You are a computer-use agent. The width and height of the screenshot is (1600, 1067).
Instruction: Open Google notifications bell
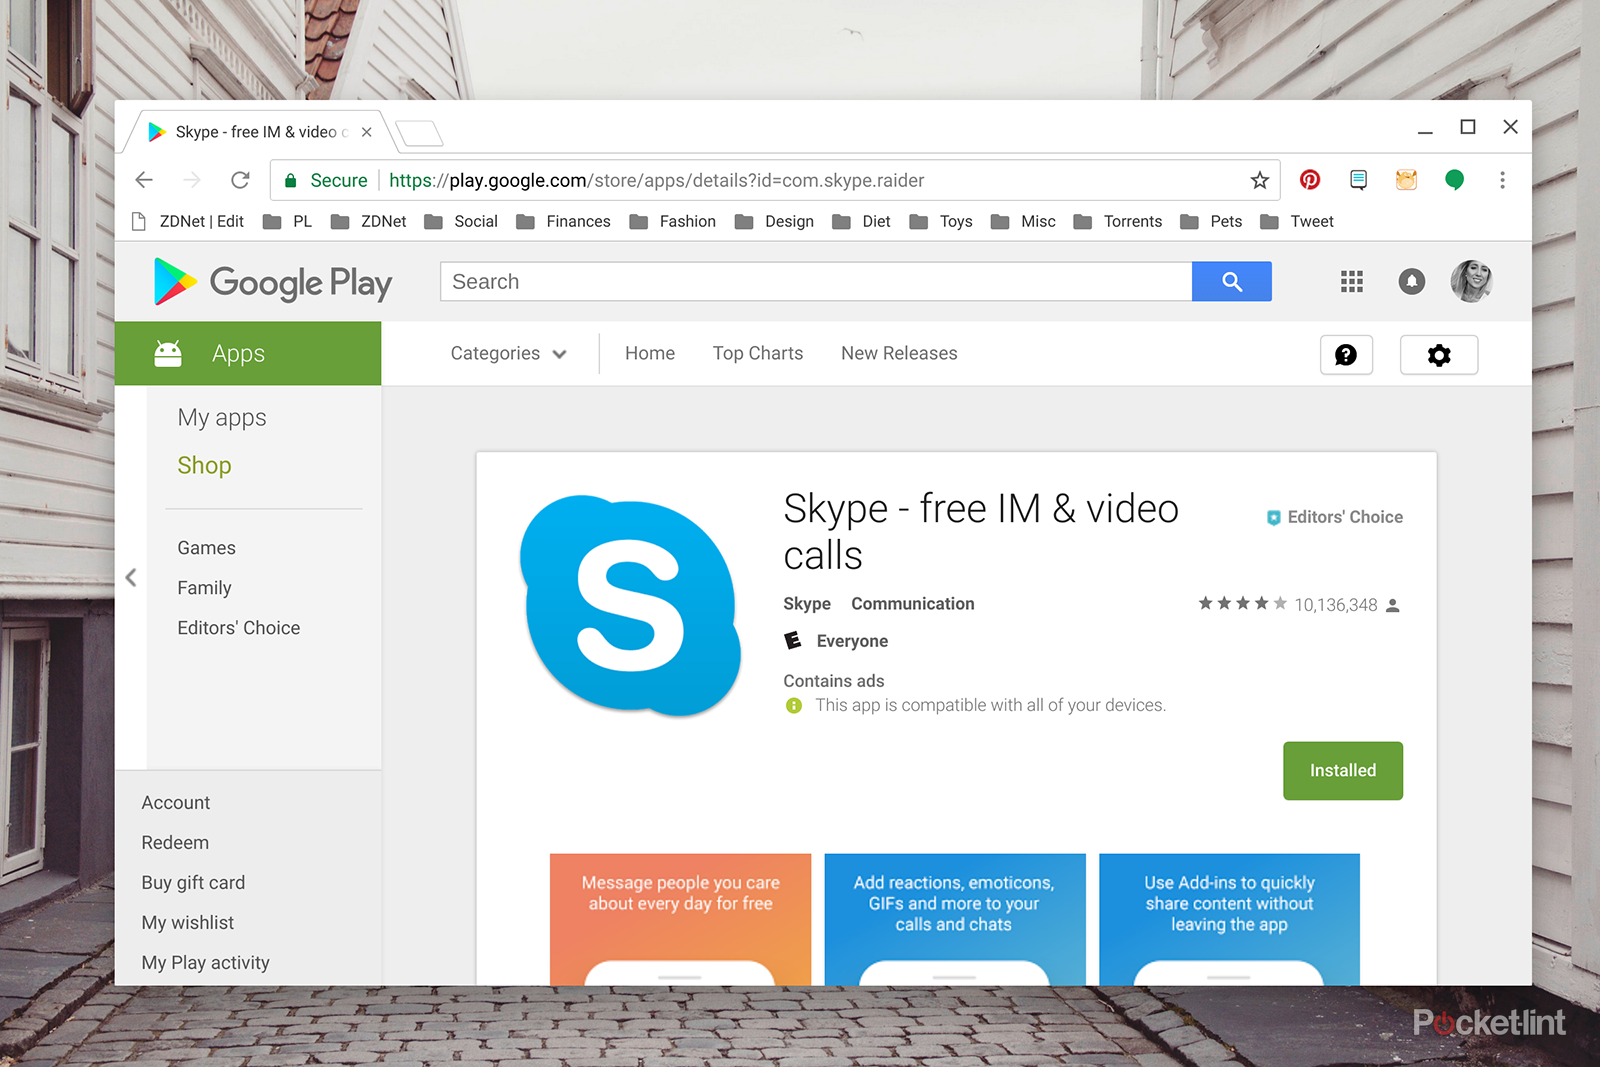(1411, 282)
